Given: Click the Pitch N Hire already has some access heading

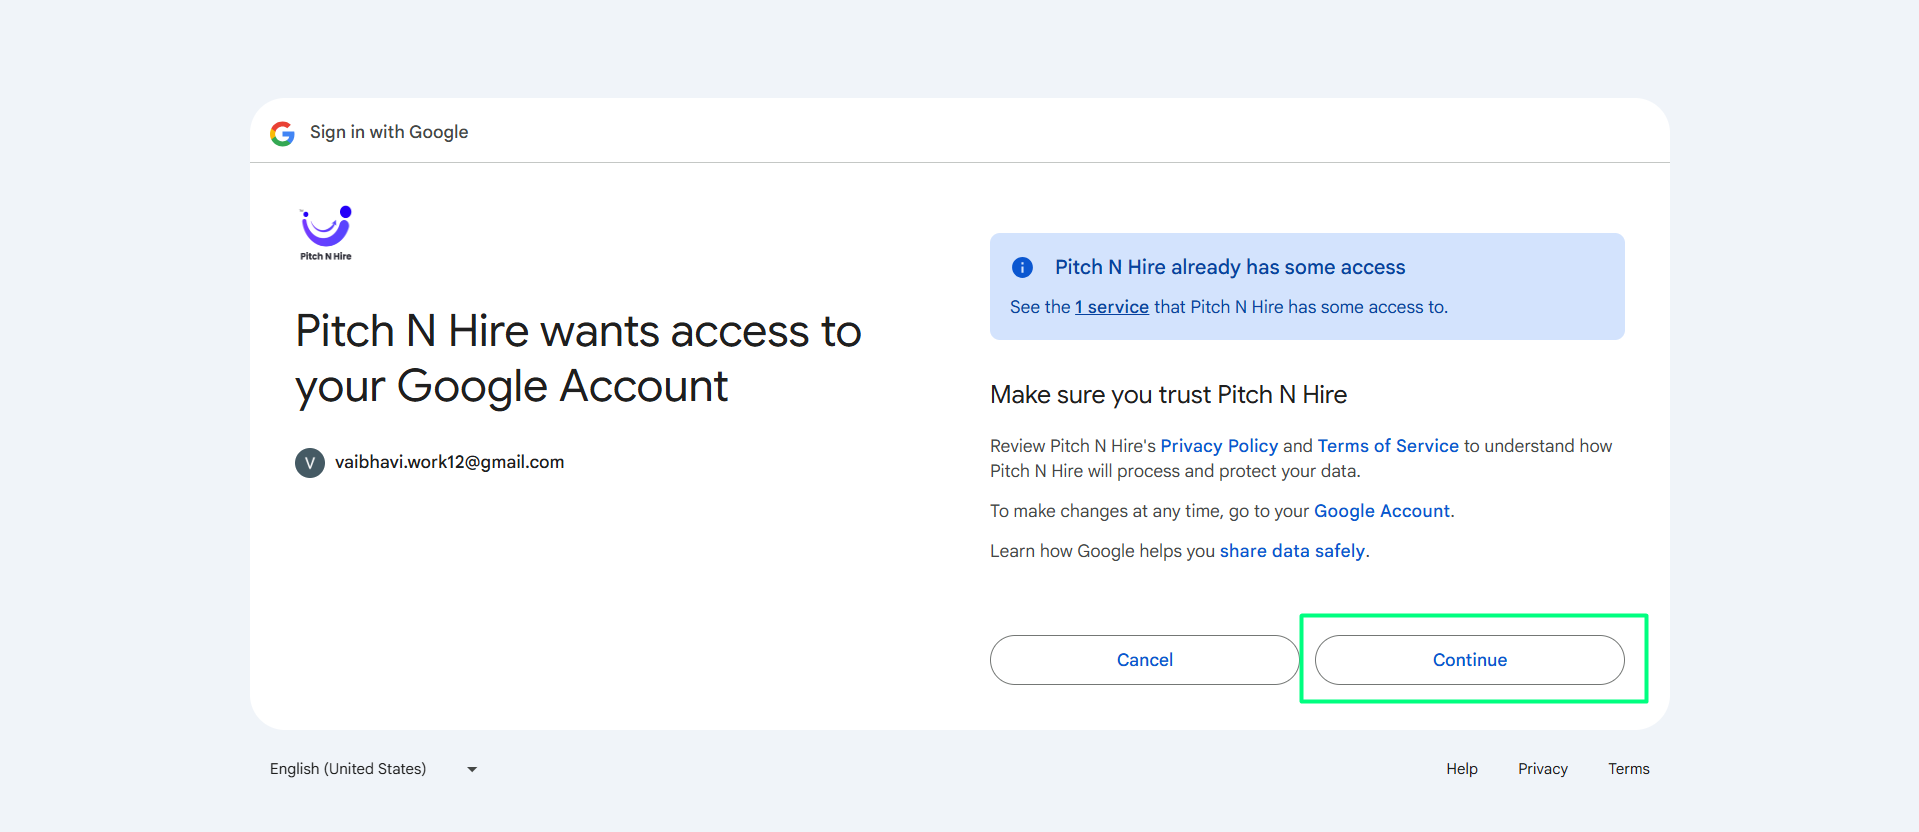Looking at the screenshot, I should (x=1230, y=267).
